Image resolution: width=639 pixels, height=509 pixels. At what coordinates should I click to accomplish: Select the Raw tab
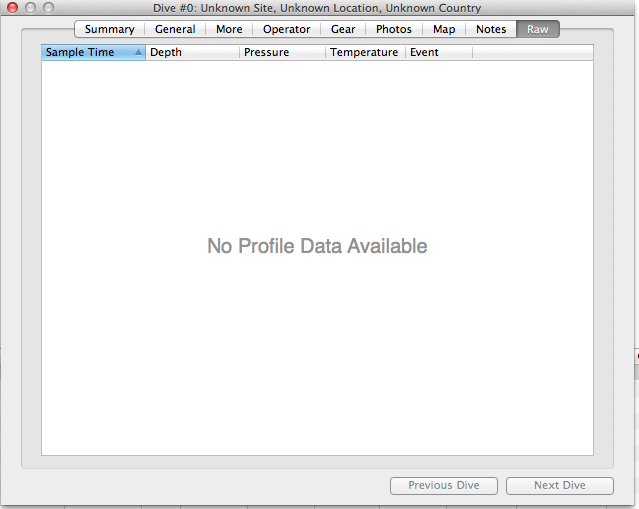(x=538, y=29)
